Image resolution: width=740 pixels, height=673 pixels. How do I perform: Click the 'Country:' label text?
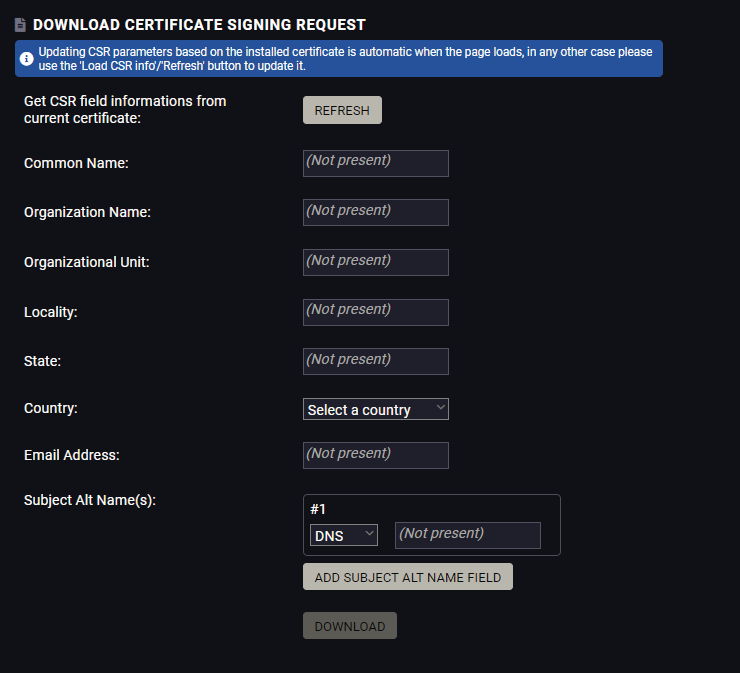51,408
